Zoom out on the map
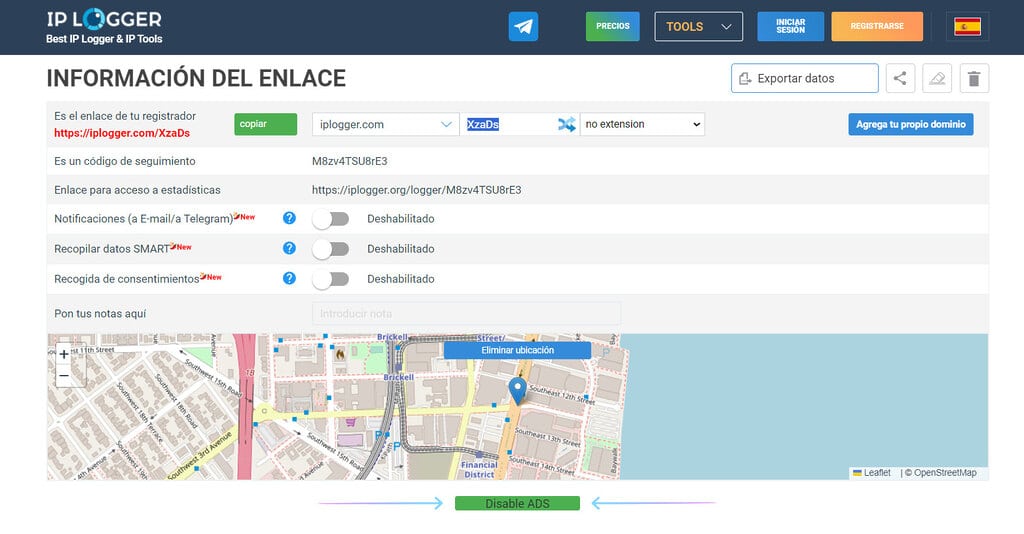The width and height of the screenshot is (1024, 534). [x=64, y=375]
